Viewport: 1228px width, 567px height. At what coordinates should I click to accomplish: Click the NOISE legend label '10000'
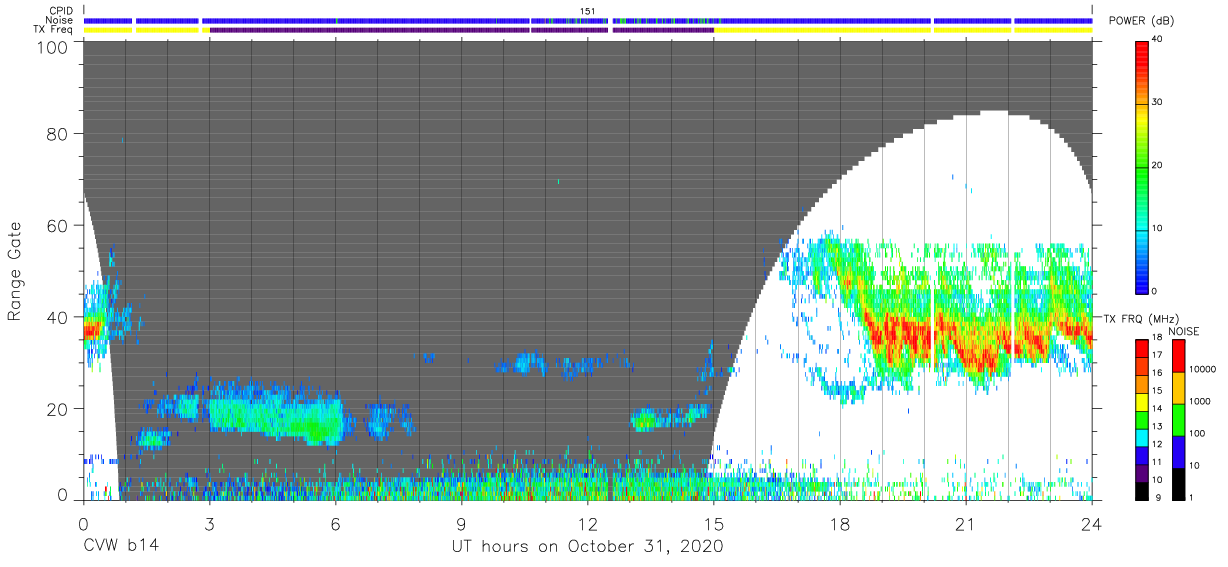pos(1203,370)
